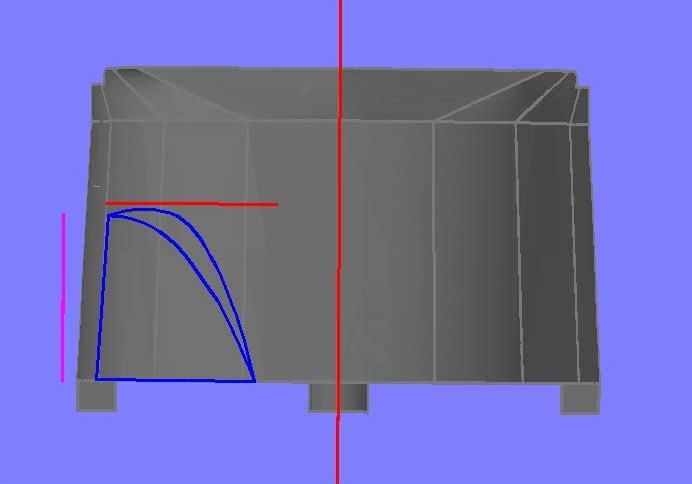The height and width of the screenshot is (484, 692).
Task: Pick the blue shape's bottom-right vertex
Action: pos(254,380)
